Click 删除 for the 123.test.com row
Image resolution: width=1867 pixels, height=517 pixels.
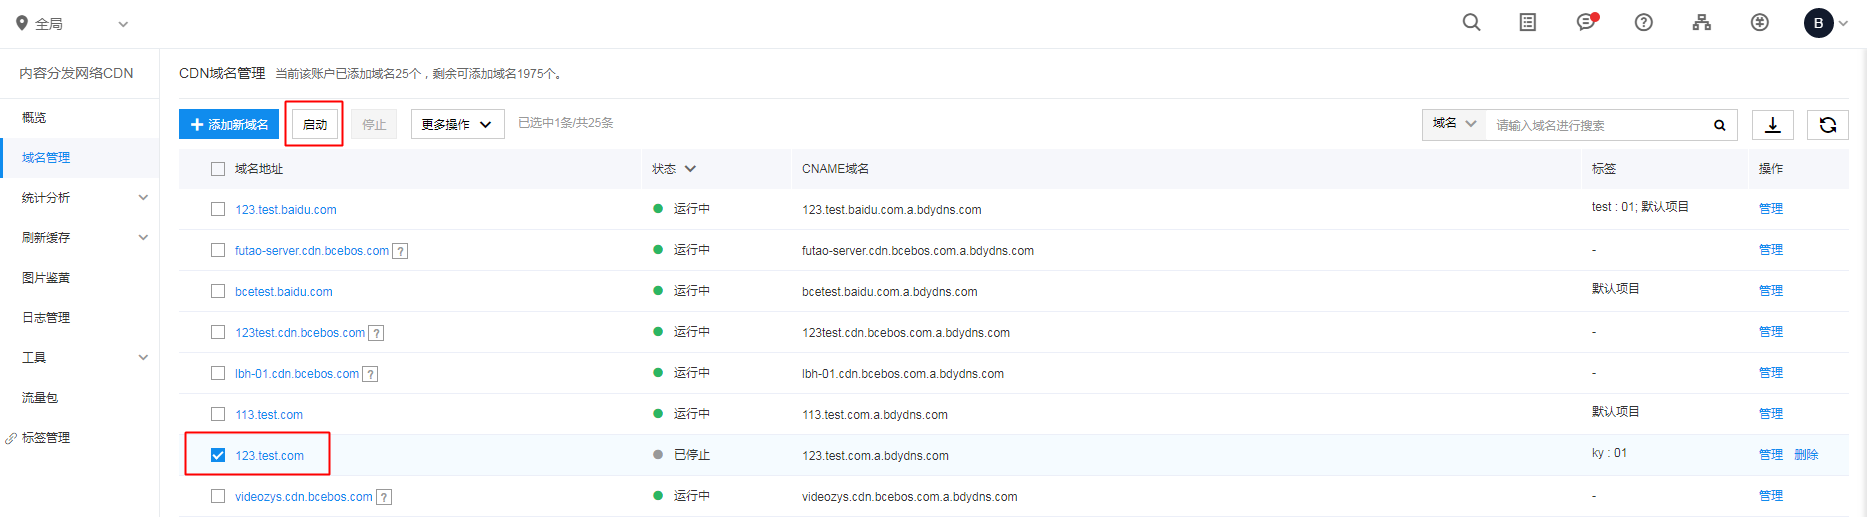click(x=1806, y=455)
